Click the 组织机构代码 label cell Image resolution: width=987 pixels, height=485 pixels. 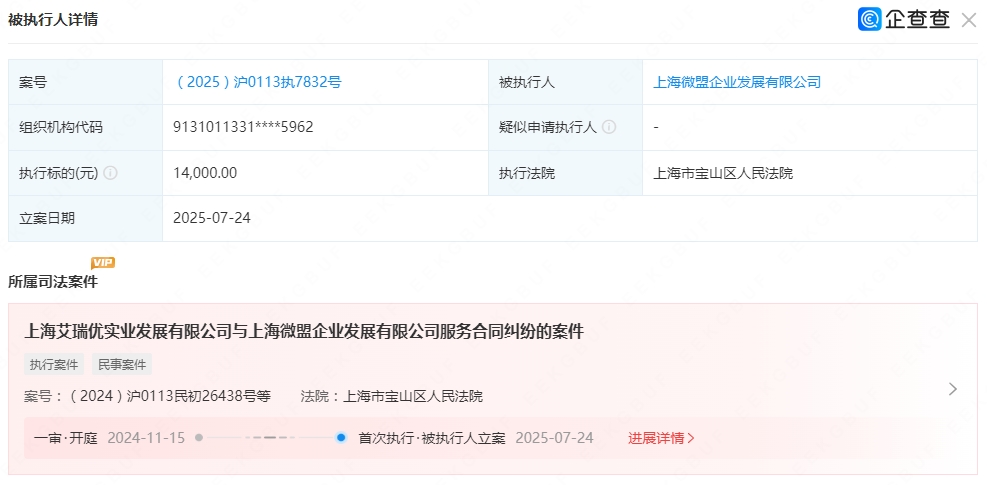coord(86,127)
